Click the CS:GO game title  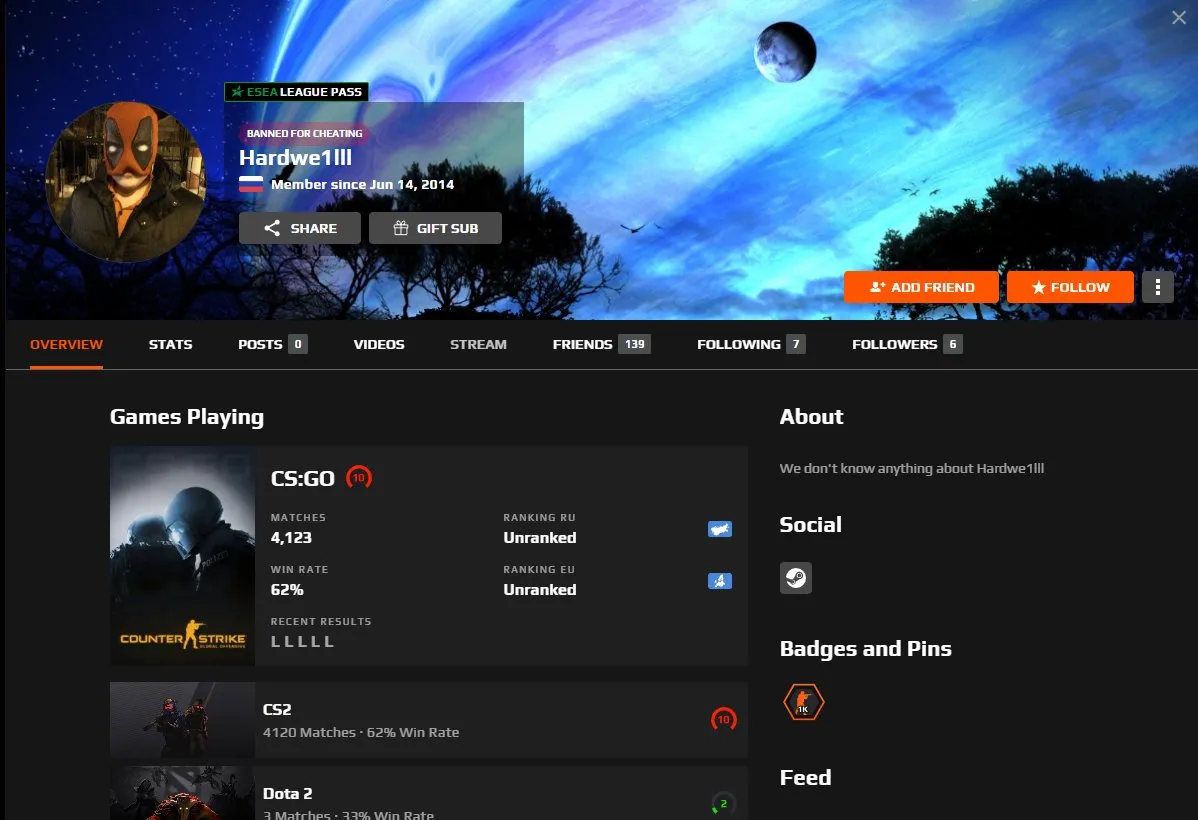(x=303, y=478)
